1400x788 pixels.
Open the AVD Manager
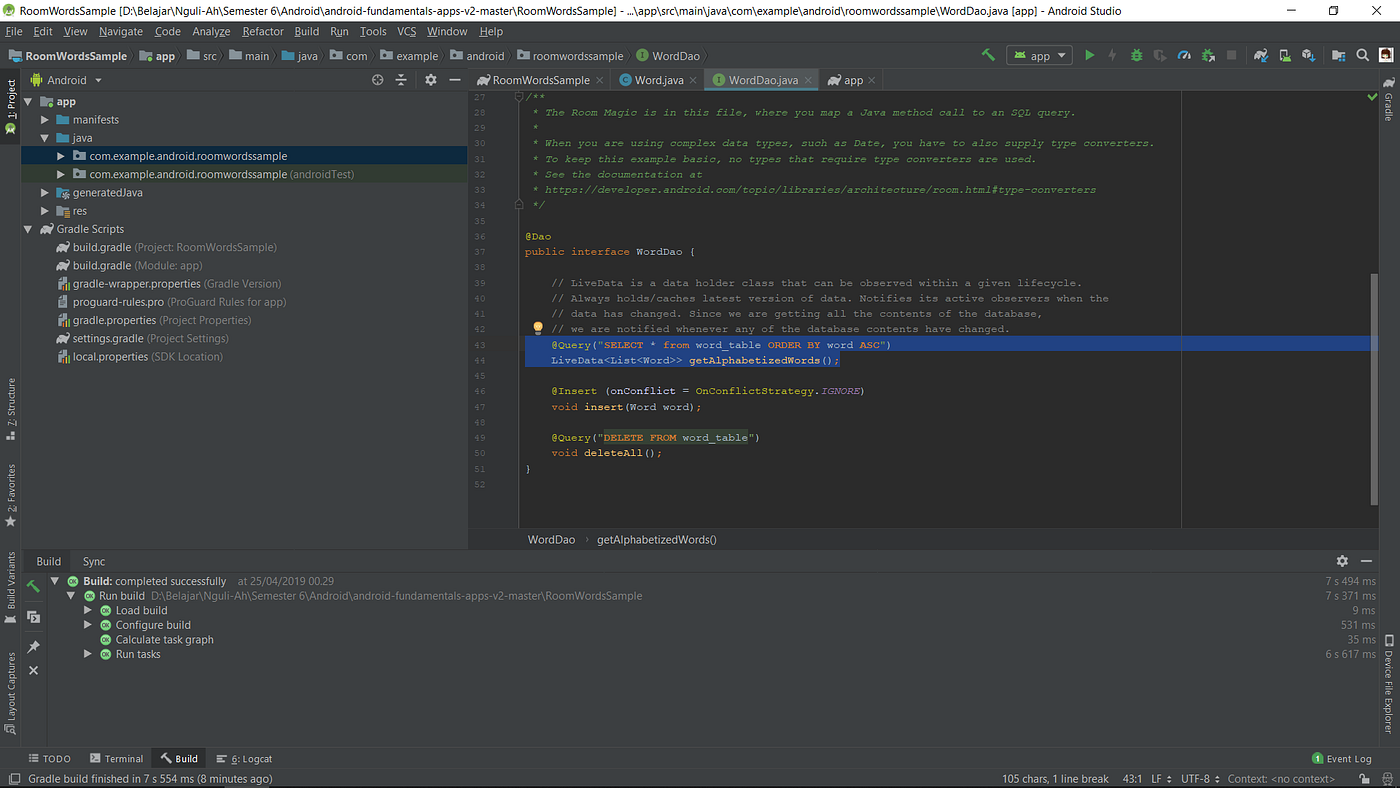coord(1285,55)
